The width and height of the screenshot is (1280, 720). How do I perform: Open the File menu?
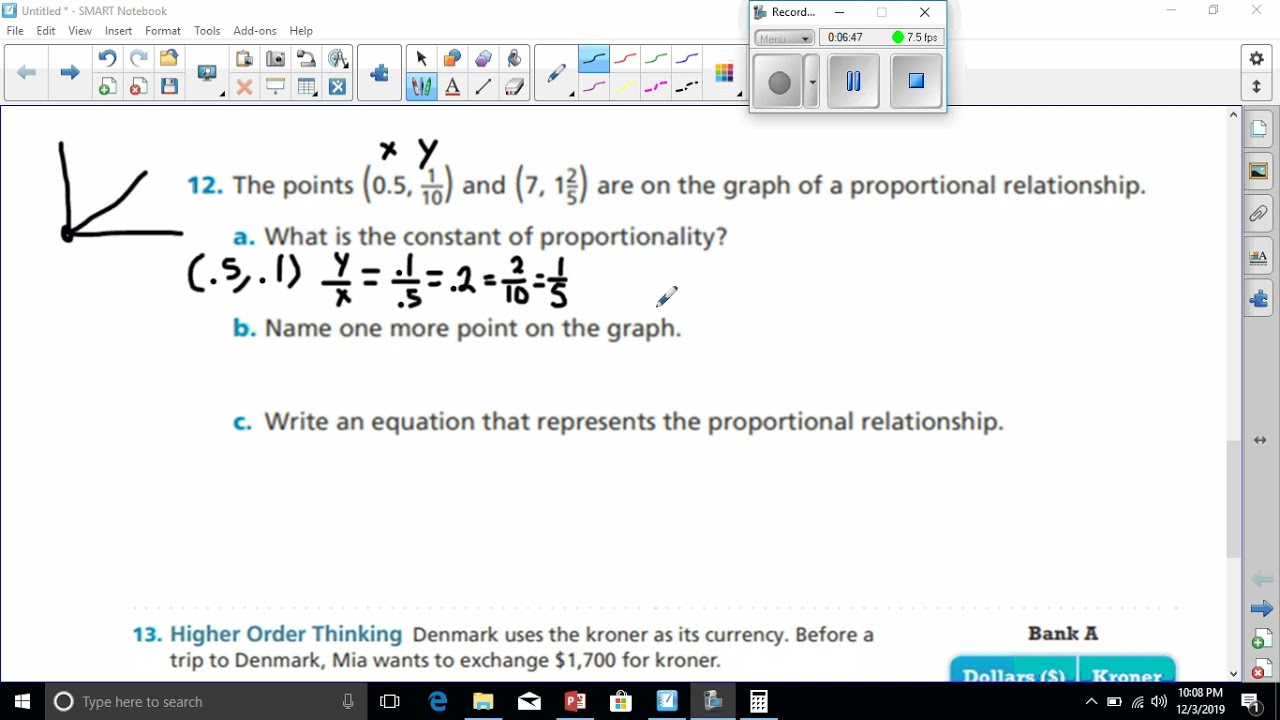(x=15, y=31)
